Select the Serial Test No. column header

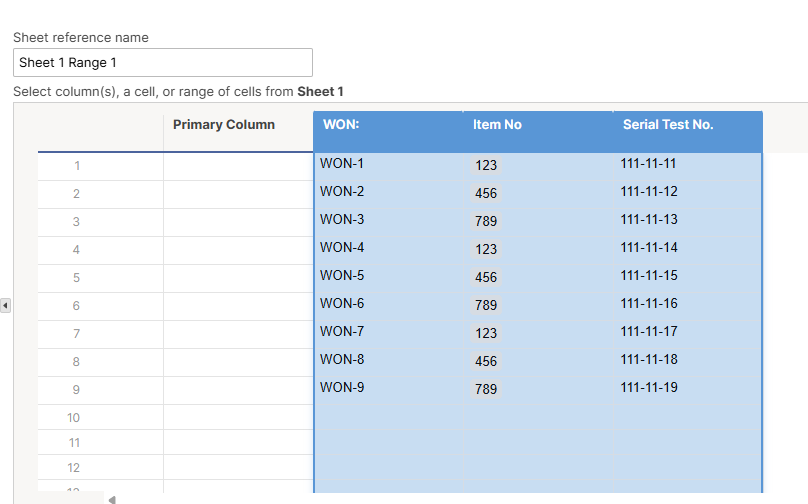[x=687, y=131]
